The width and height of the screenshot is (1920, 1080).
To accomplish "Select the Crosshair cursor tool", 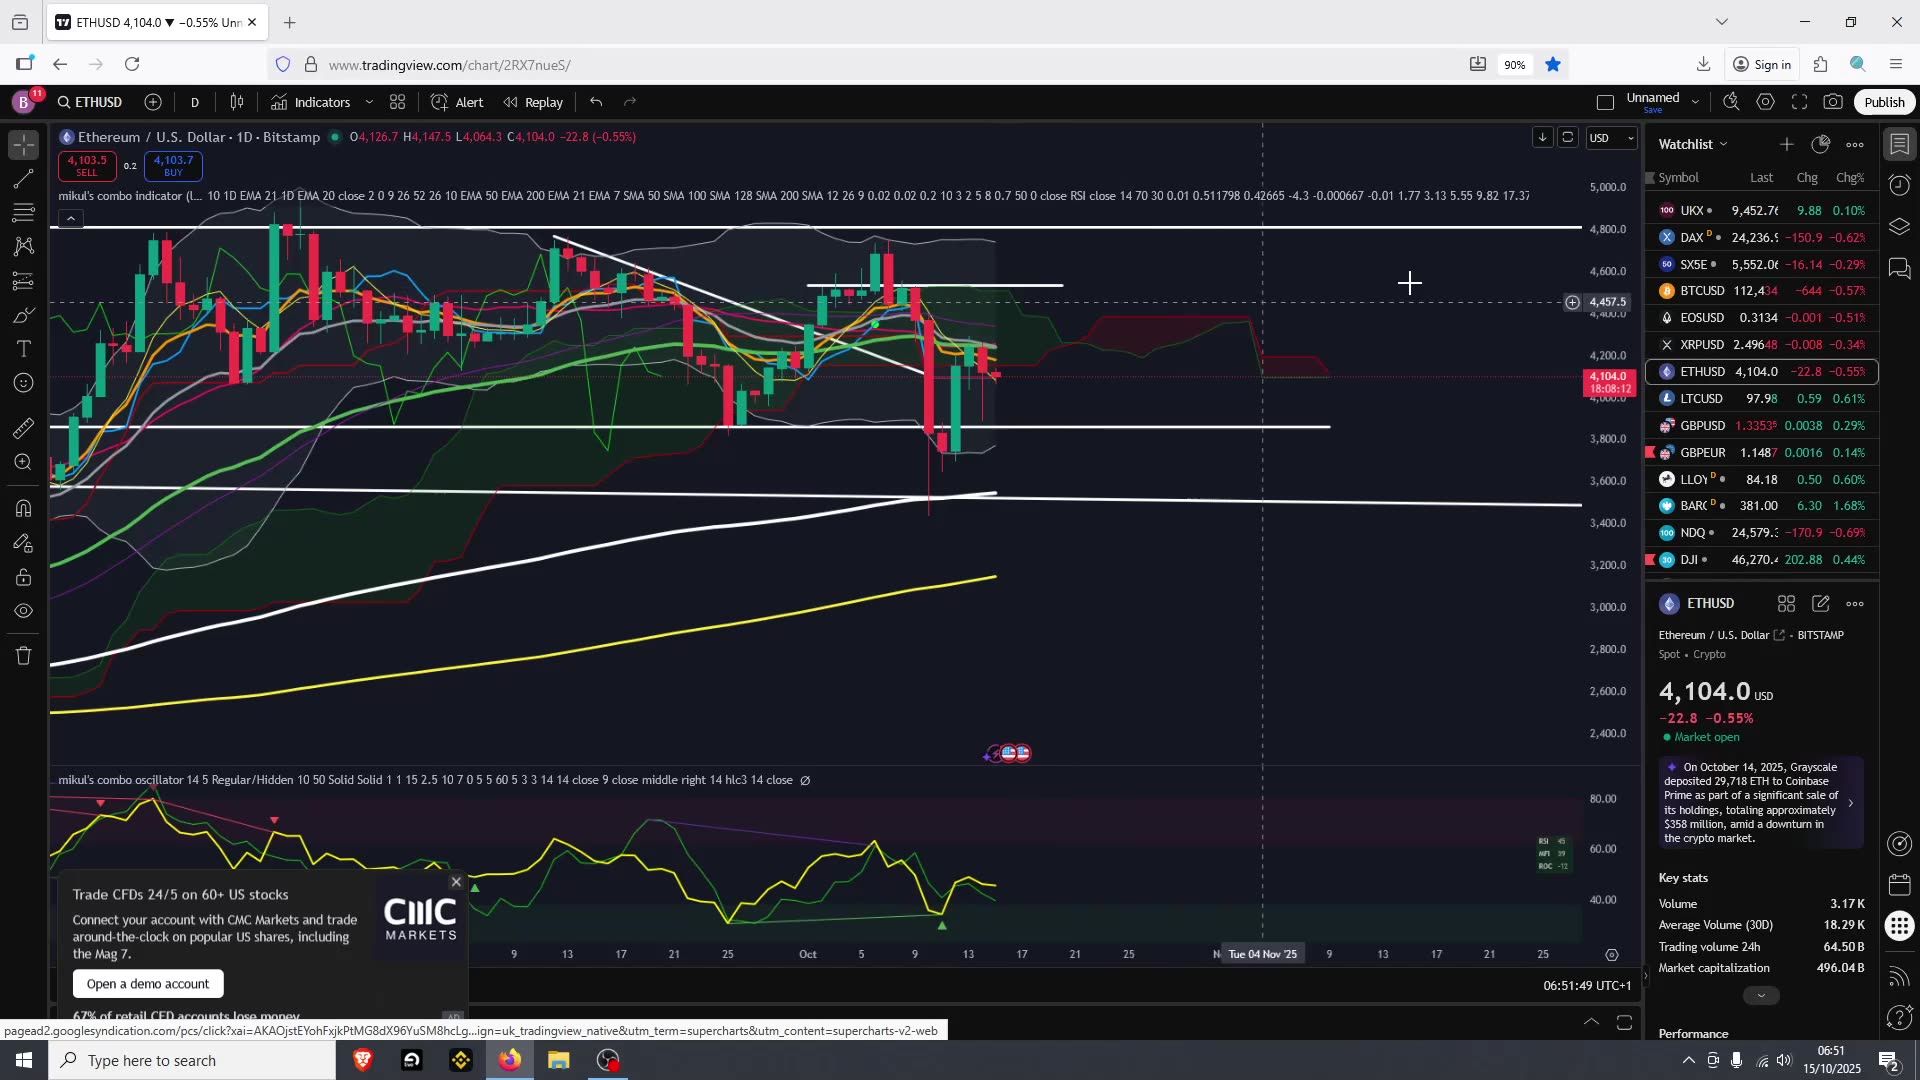I will (22, 144).
